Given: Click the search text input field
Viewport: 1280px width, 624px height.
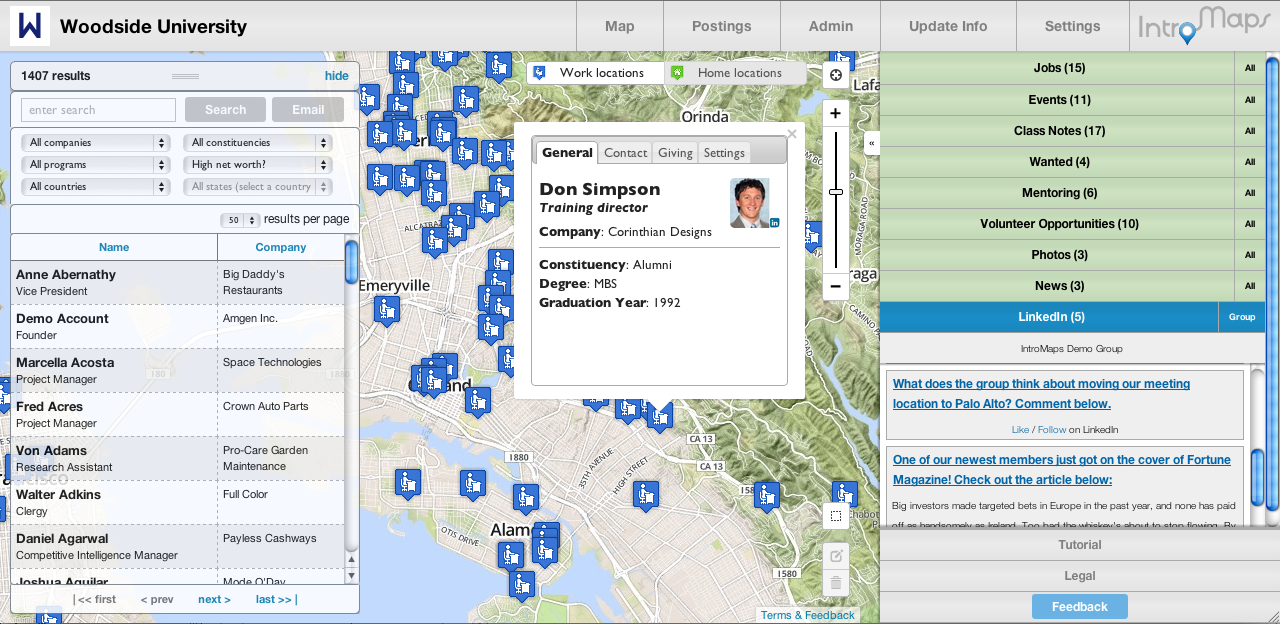Looking at the screenshot, I should [98, 110].
